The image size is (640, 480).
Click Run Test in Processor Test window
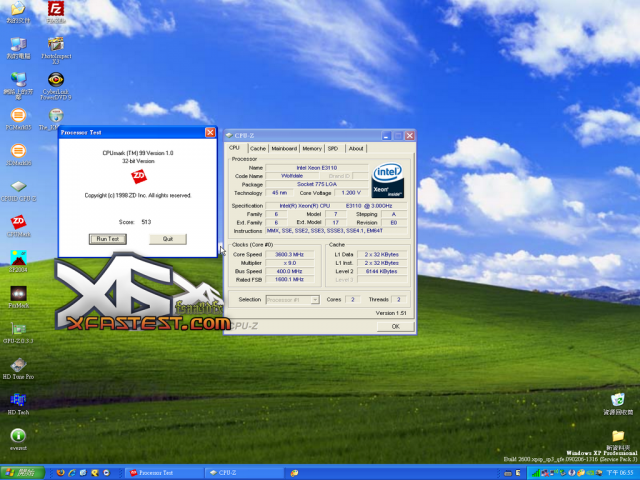pyautogui.click(x=108, y=239)
